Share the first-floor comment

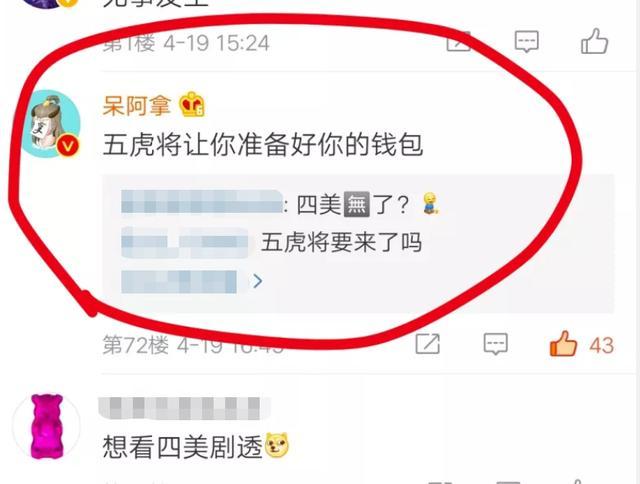click(459, 41)
